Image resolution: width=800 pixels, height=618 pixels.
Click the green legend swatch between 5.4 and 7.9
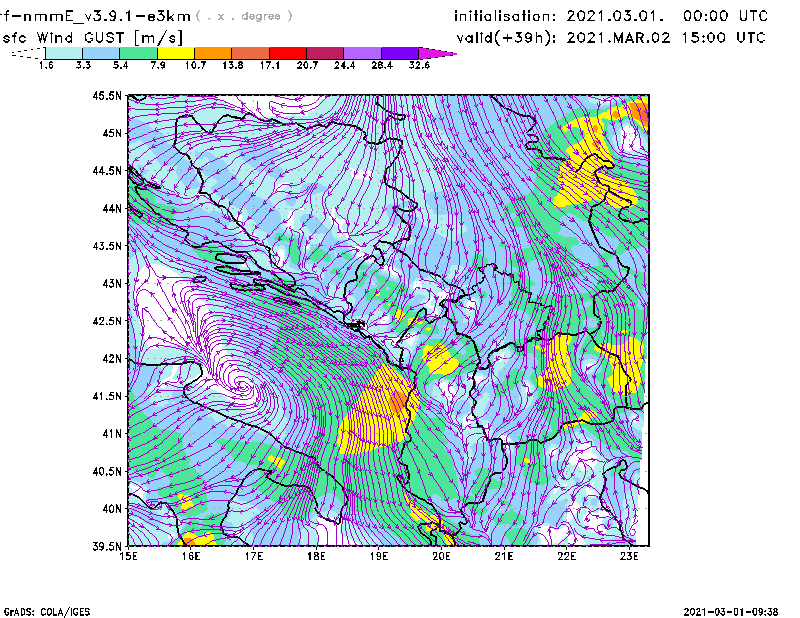pos(138,53)
